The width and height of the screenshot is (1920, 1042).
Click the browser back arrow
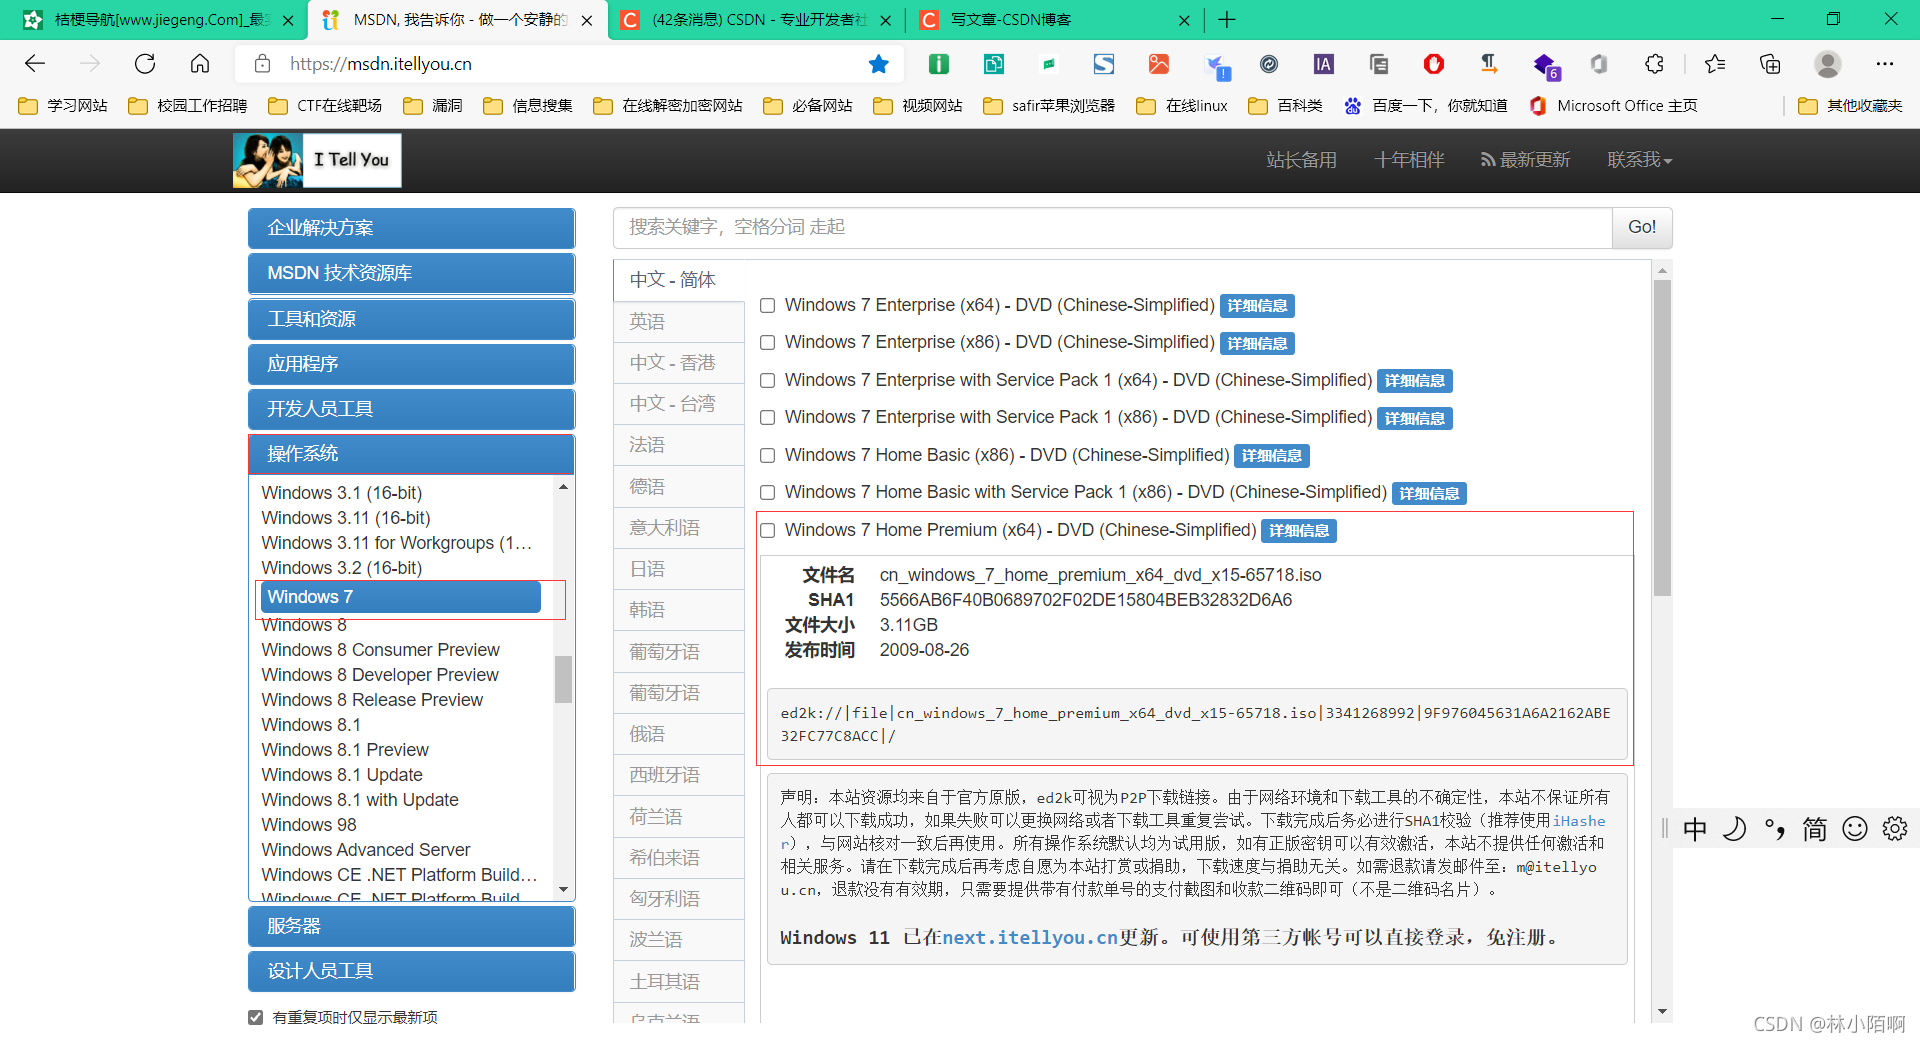click(x=35, y=64)
